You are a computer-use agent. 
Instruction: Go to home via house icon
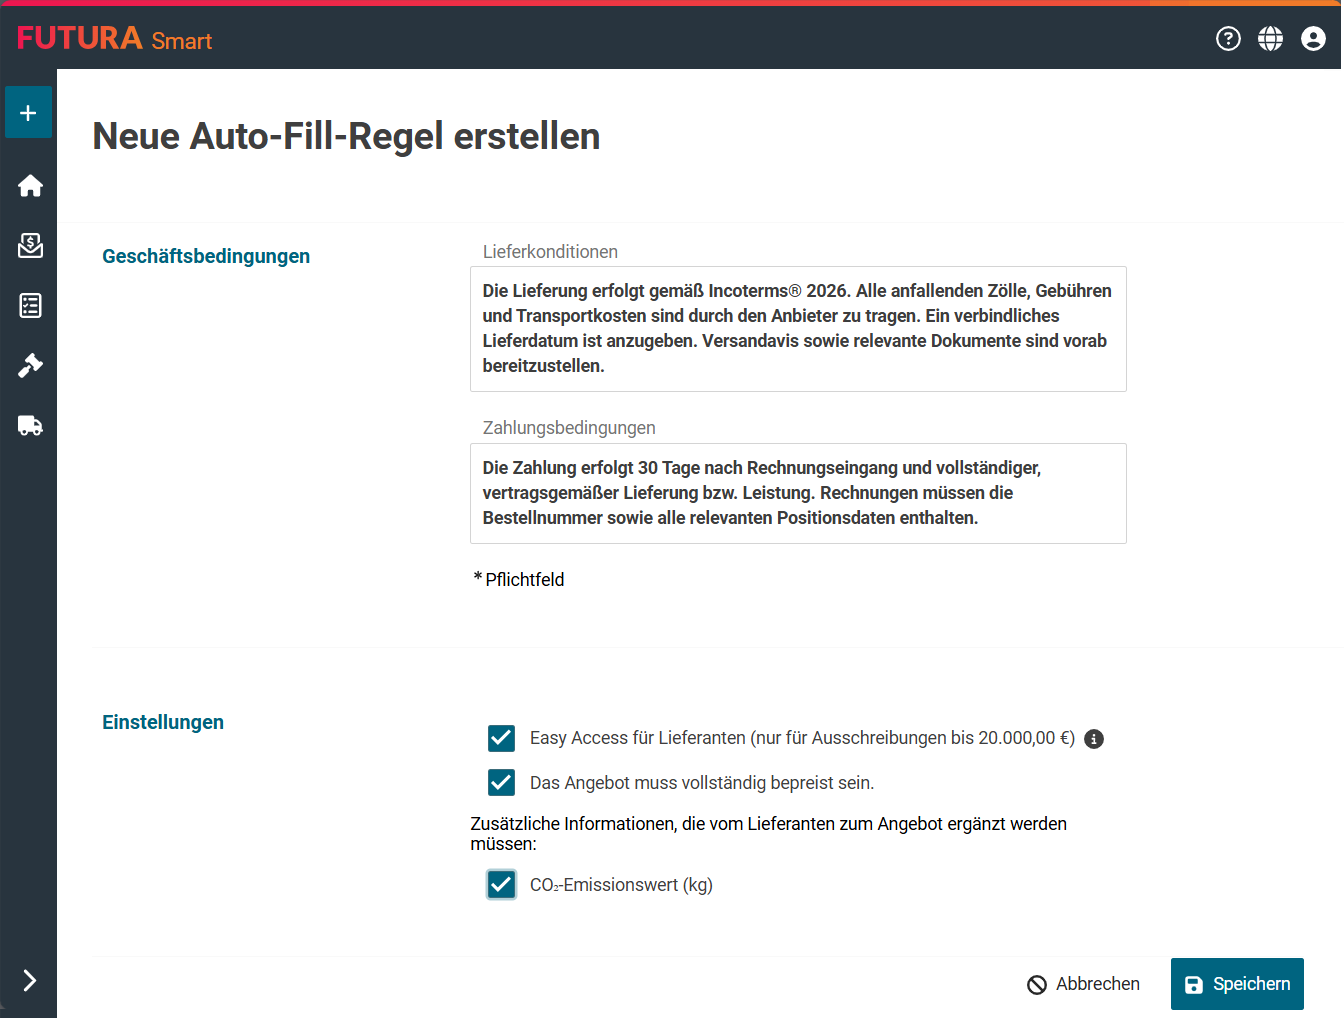[x=30, y=186]
